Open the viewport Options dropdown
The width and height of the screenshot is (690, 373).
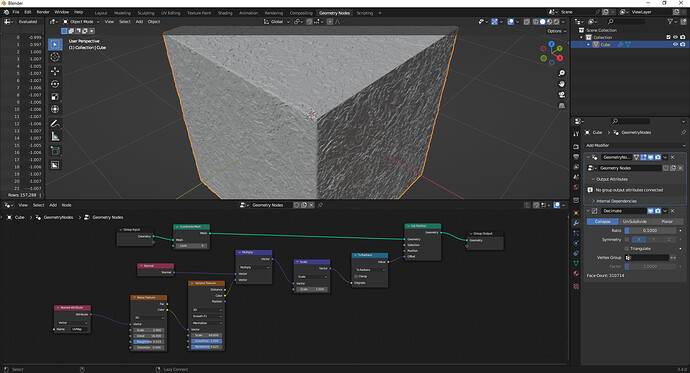[x=557, y=31]
